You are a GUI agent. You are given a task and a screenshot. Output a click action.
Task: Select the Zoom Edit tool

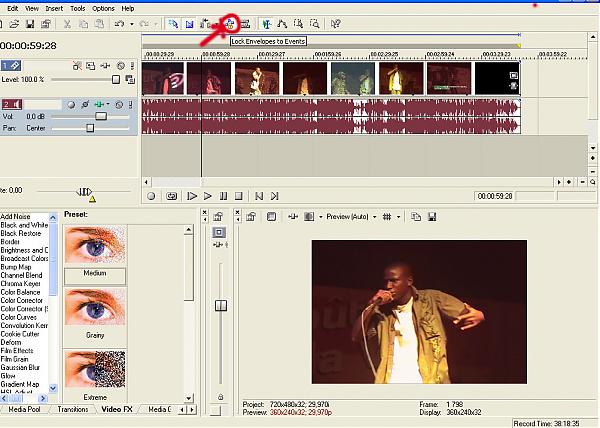(314, 24)
